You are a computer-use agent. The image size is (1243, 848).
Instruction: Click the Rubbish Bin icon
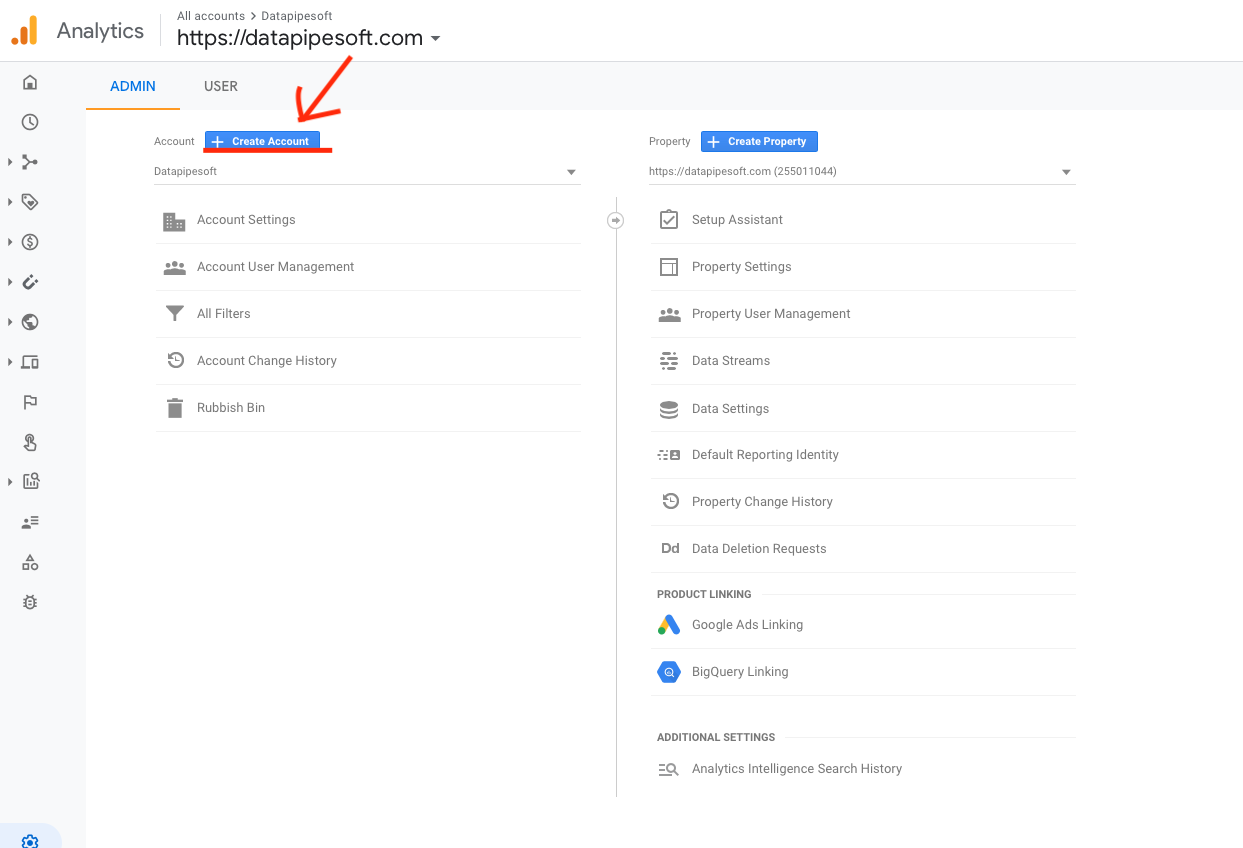pos(175,408)
